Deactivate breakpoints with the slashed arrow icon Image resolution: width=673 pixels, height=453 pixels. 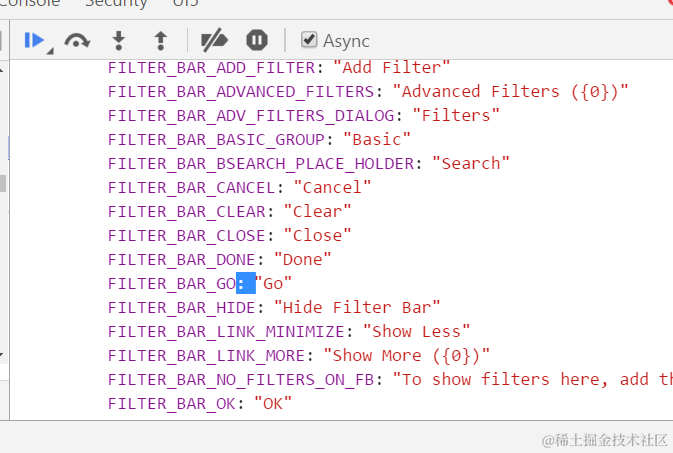(x=214, y=41)
